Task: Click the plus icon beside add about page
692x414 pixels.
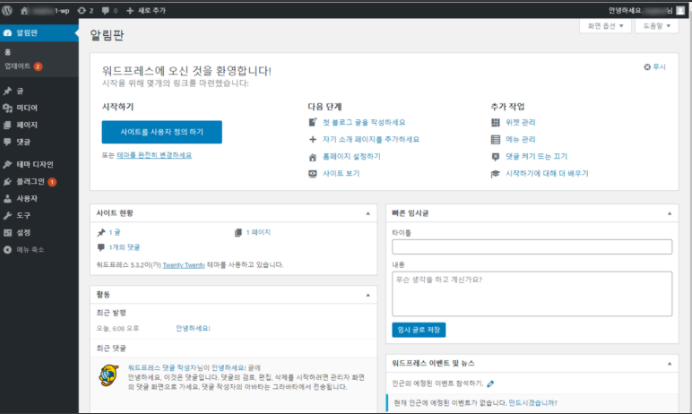Action: [312, 139]
